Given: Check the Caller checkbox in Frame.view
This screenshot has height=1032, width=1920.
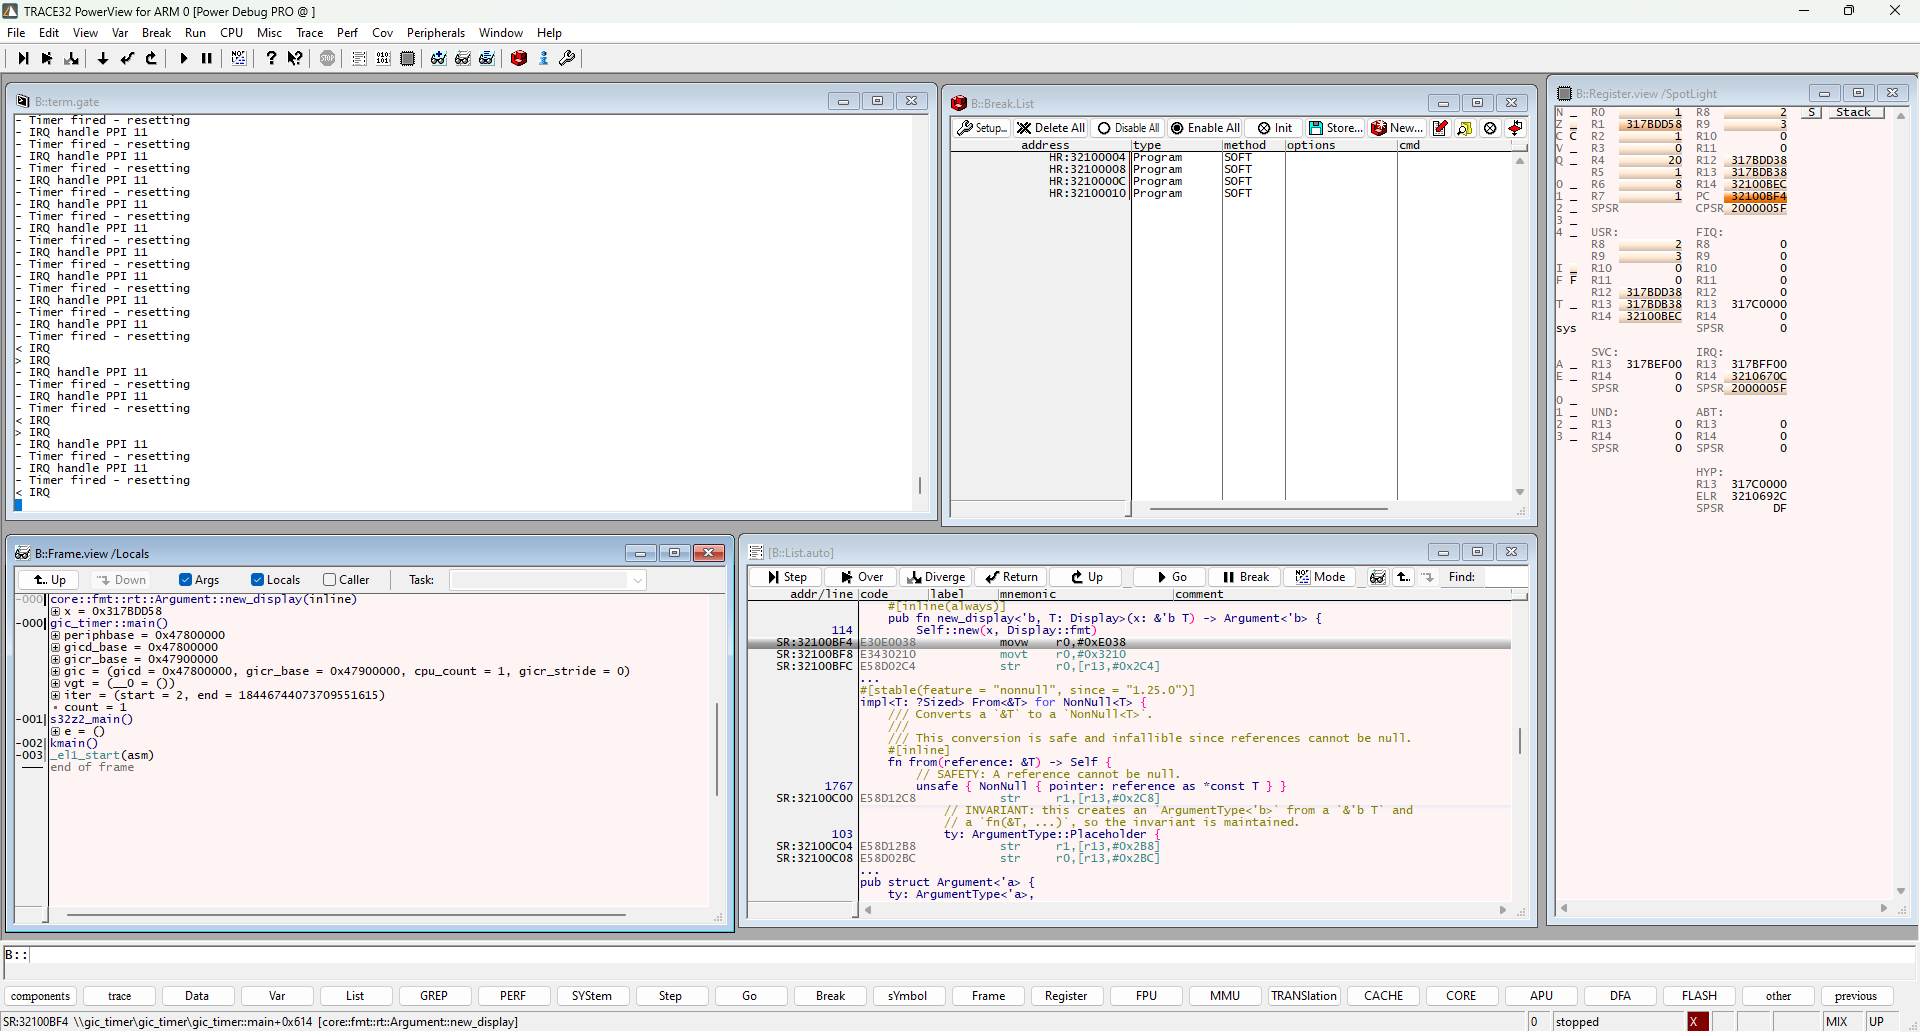Looking at the screenshot, I should click(330, 579).
